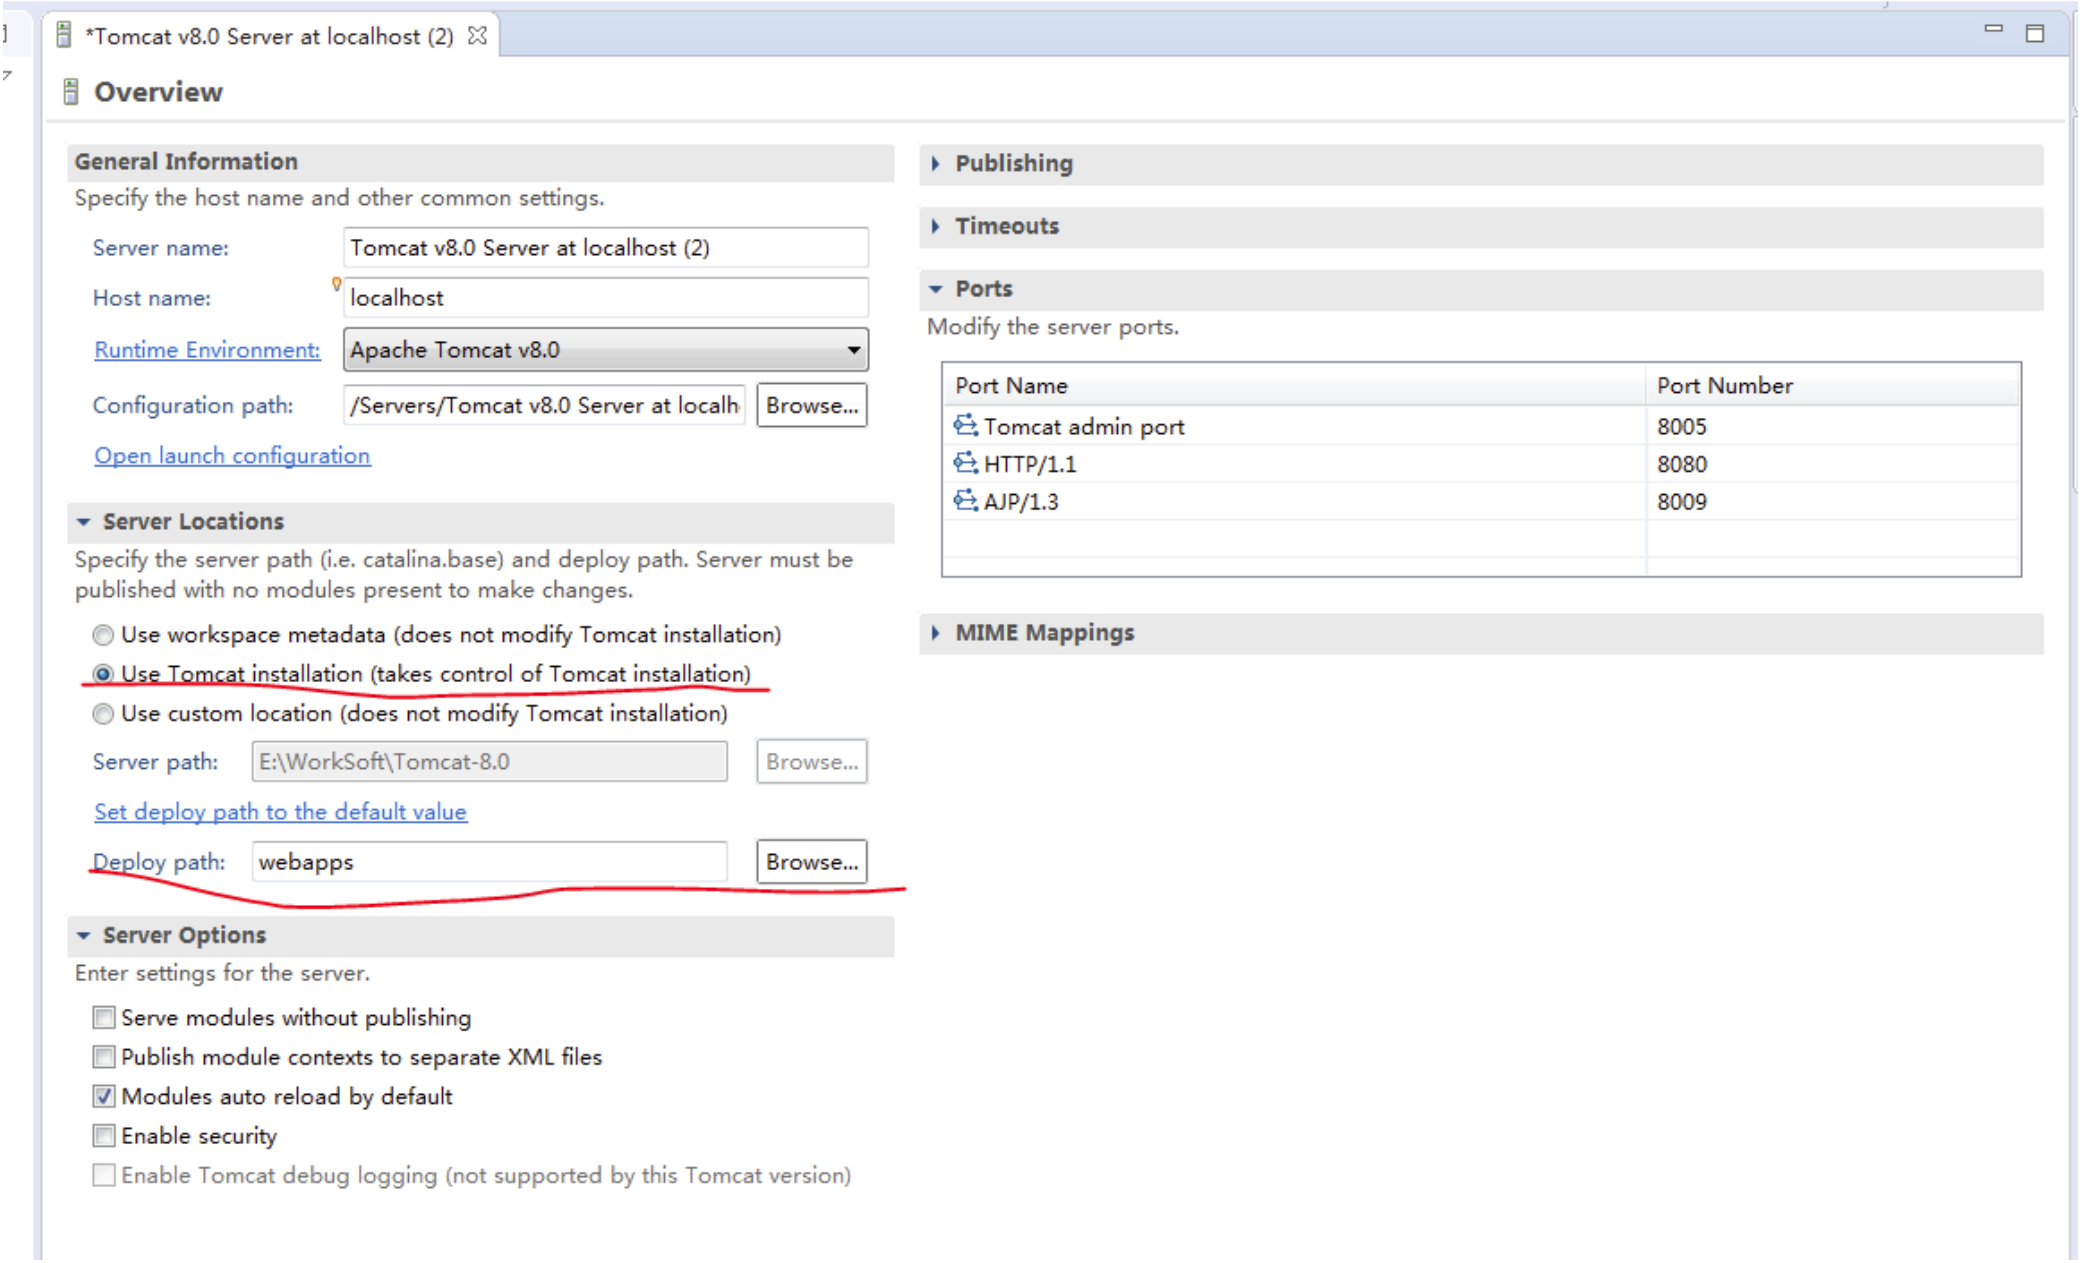Viewport: 2082px width, 1263px height.
Task: Click the Tomcat server tab icon
Action: click(65, 36)
